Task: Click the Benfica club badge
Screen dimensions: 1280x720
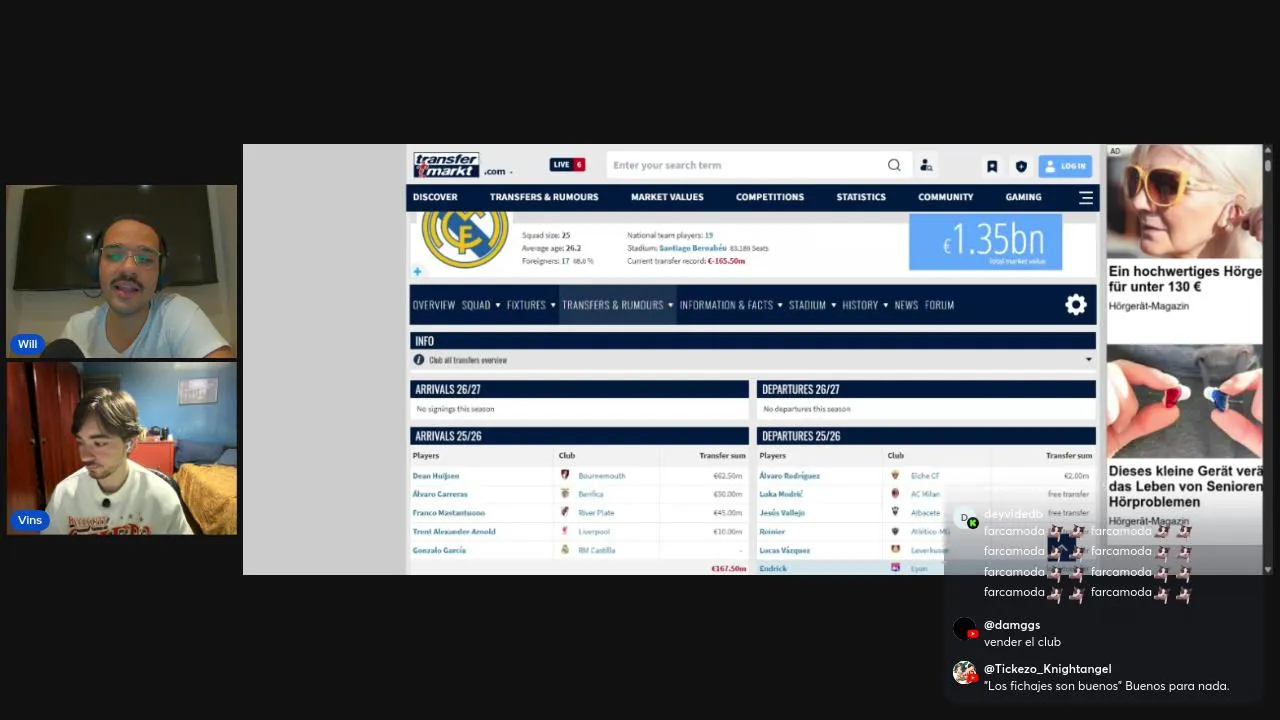Action: pyautogui.click(x=565, y=493)
